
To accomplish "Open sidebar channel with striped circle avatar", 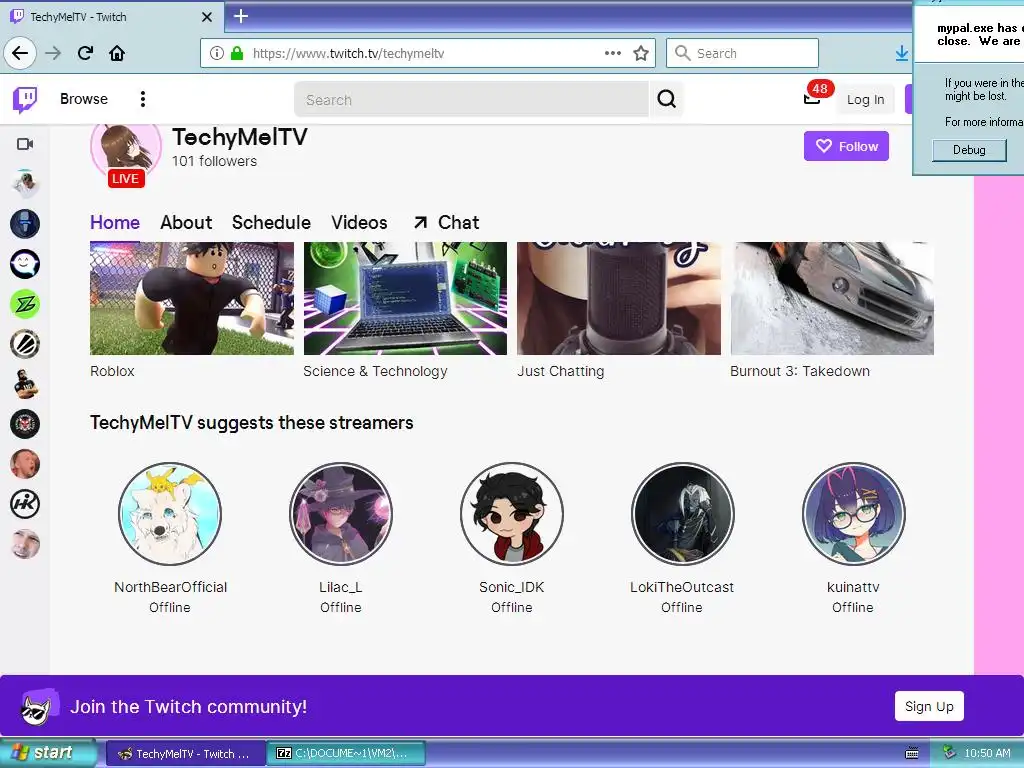I will click(25, 344).
